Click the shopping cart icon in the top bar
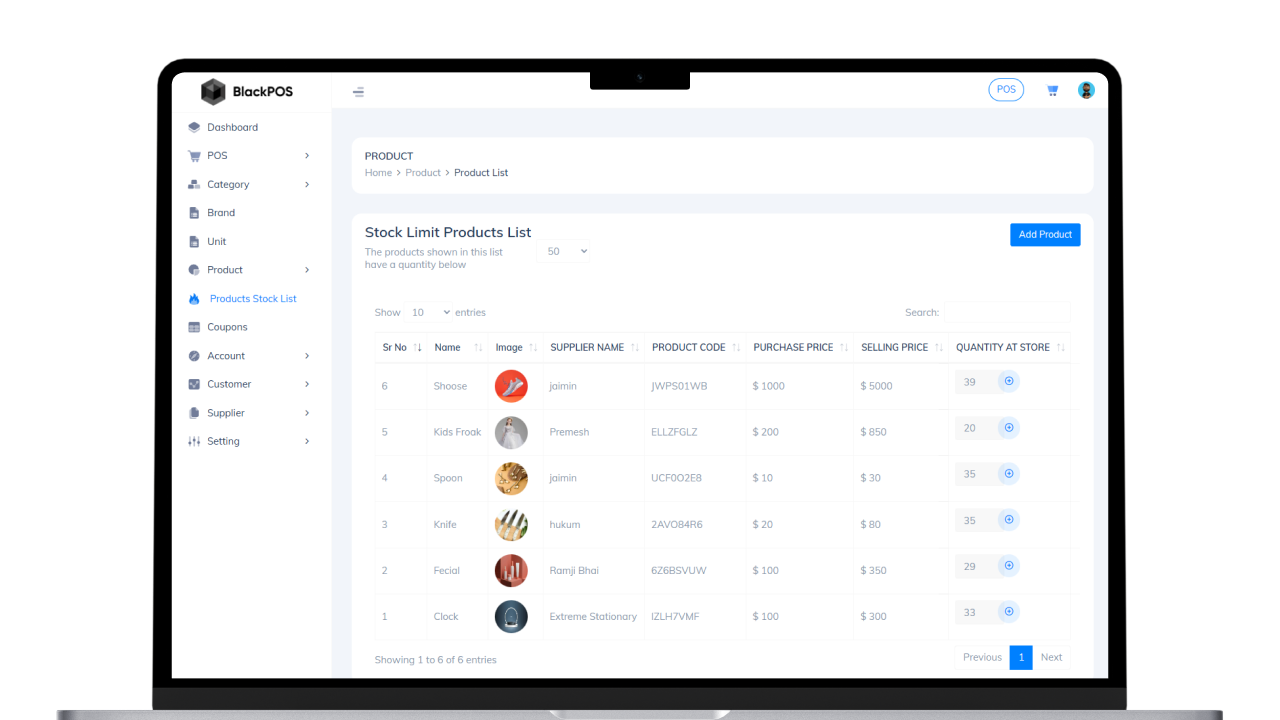 coord(1052,90)
